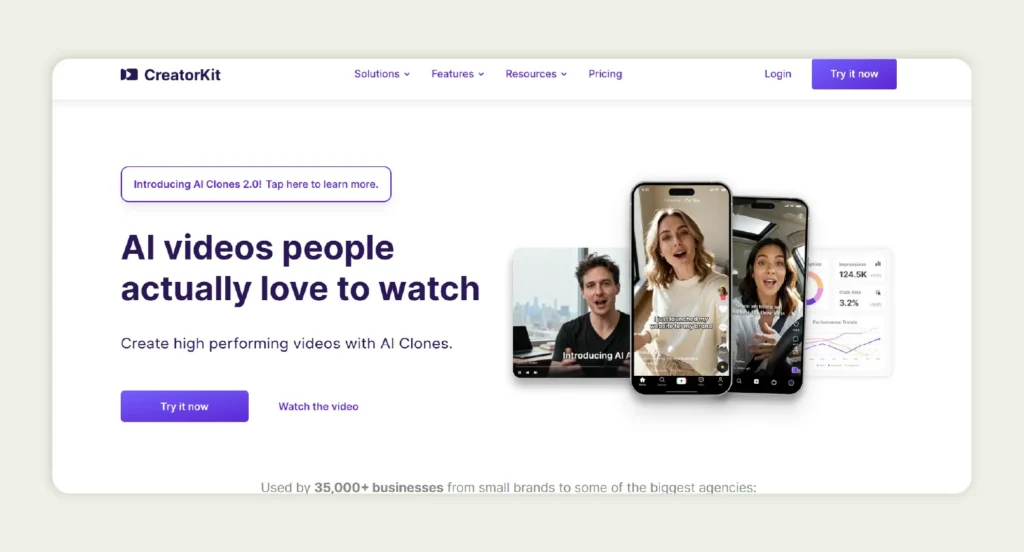The width and height of the screenshot is (1024, 552).
Task: Go to the Pricing page
Action: tap(605, 74)
